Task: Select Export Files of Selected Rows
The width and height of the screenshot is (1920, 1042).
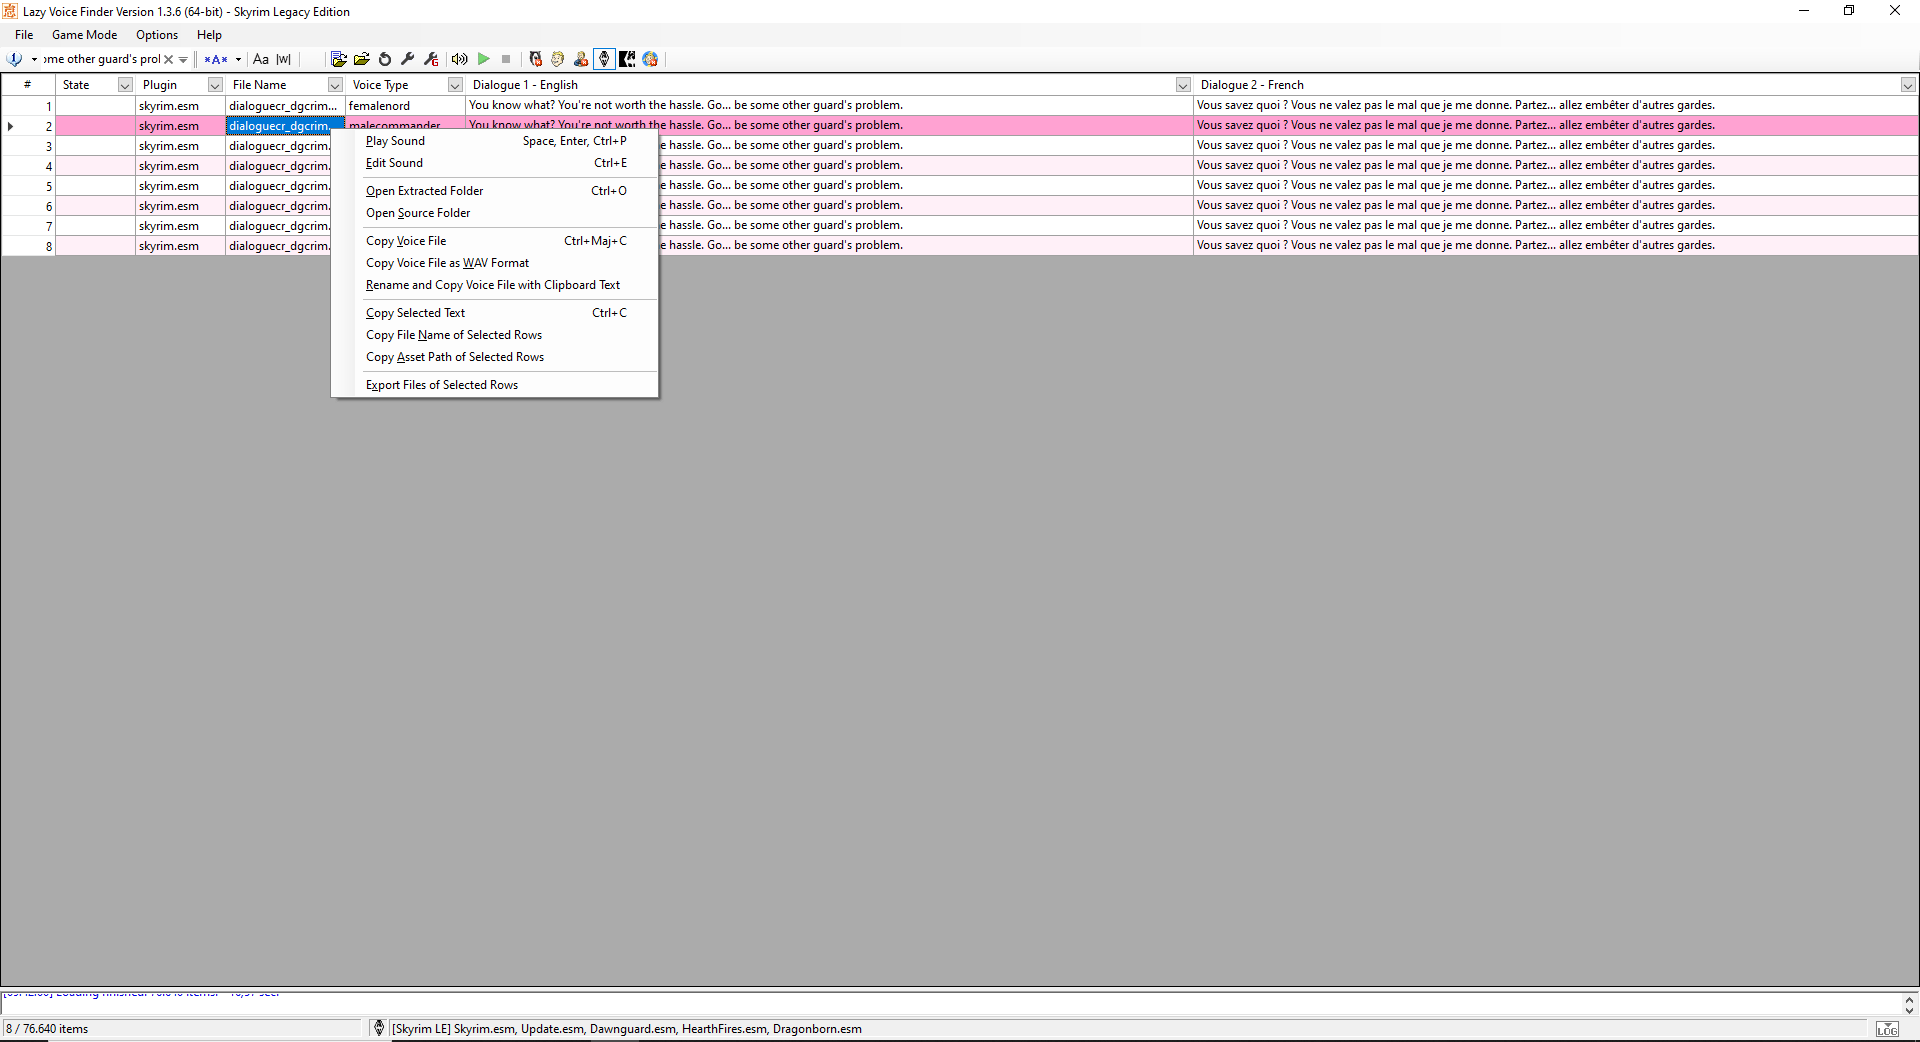Action: tap(495, 385)
